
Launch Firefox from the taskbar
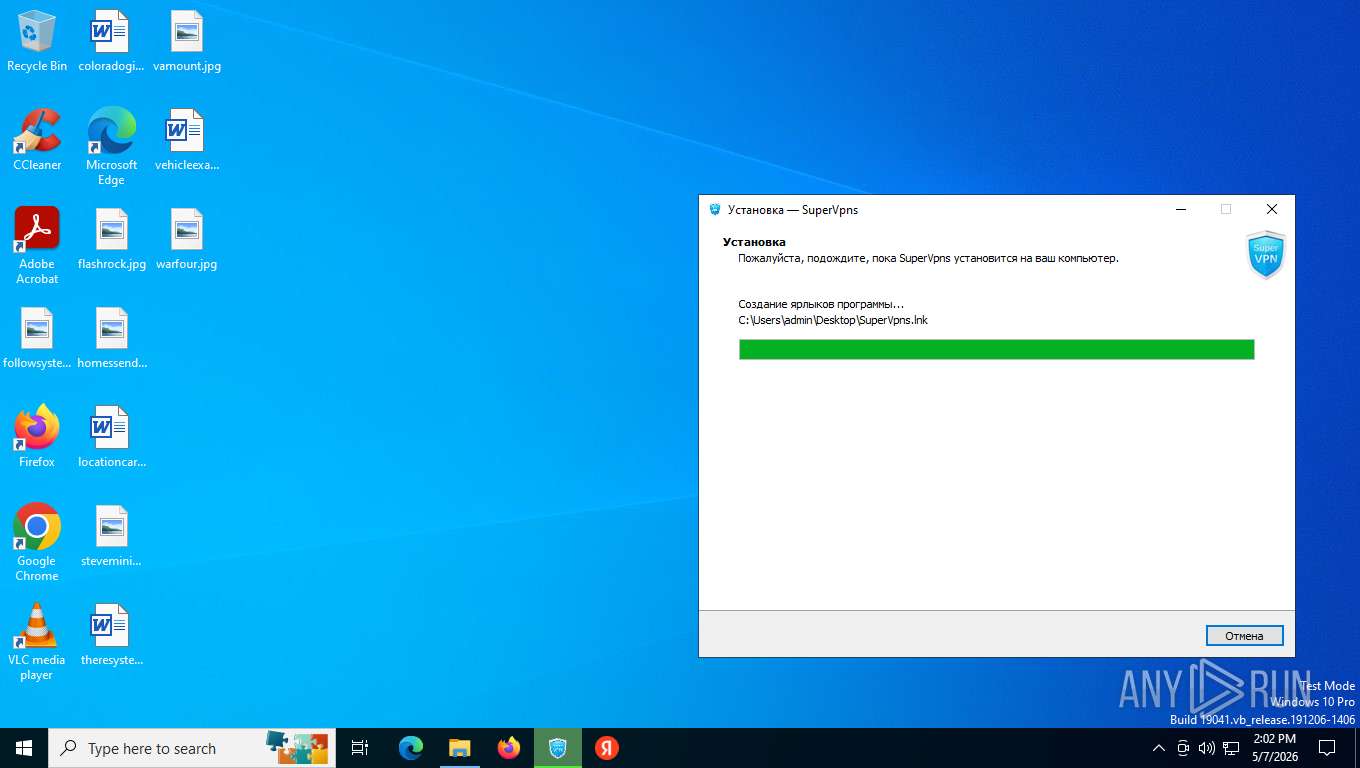click(x=509, y=748)
